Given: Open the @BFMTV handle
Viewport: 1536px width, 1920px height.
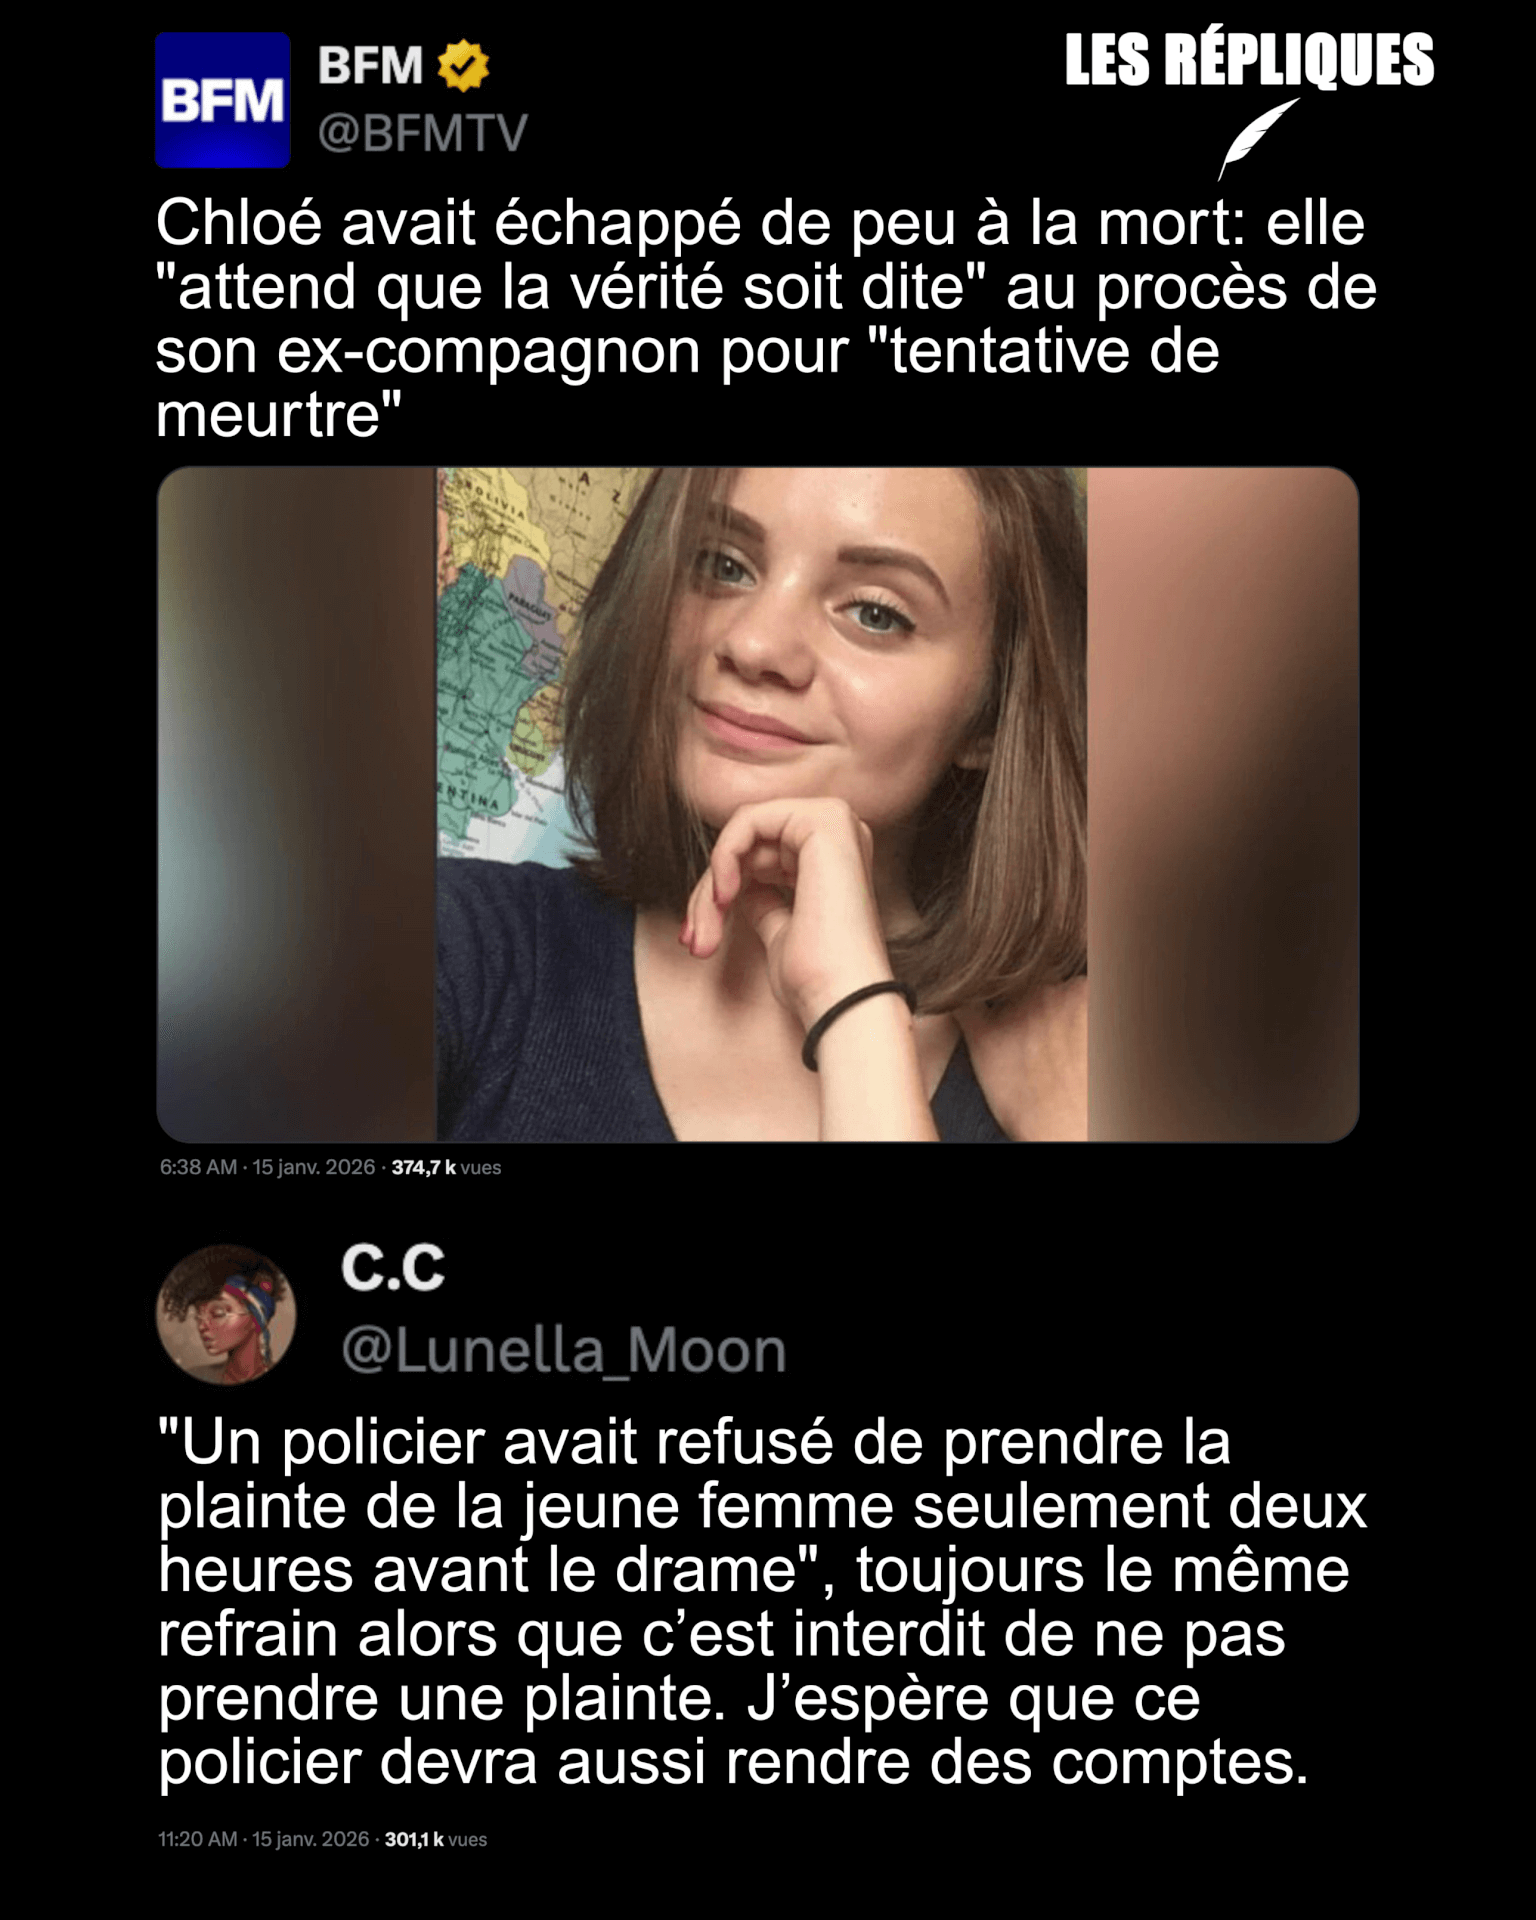Looking at the screenshot, I should (422, 133).
